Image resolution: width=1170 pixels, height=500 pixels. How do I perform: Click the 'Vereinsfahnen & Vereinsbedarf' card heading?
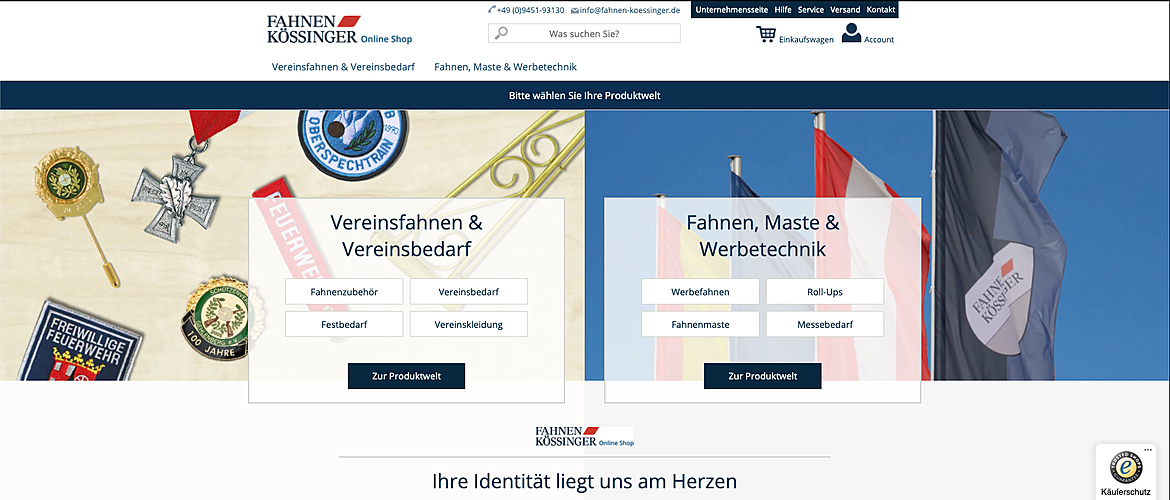click(x=406, y=236)
